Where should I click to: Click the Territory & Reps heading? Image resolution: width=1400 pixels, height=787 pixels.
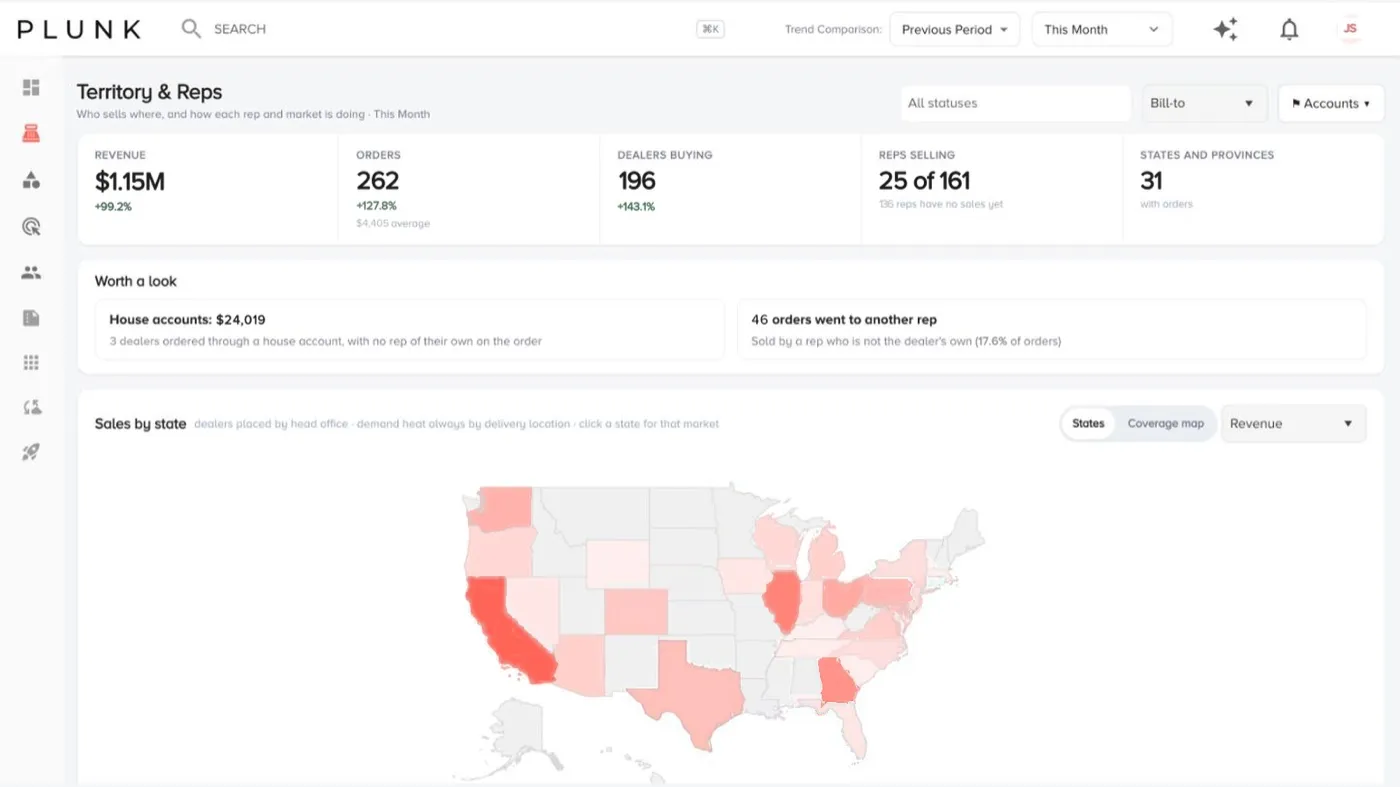[x=150, y=92]
